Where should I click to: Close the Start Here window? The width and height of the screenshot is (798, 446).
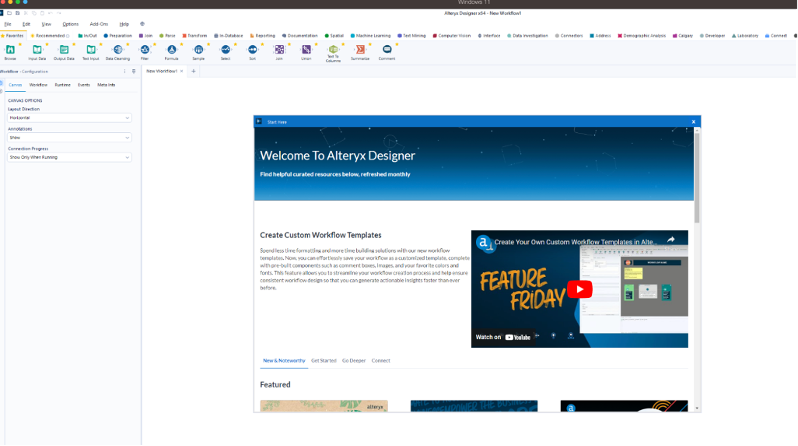click(693, 122)
